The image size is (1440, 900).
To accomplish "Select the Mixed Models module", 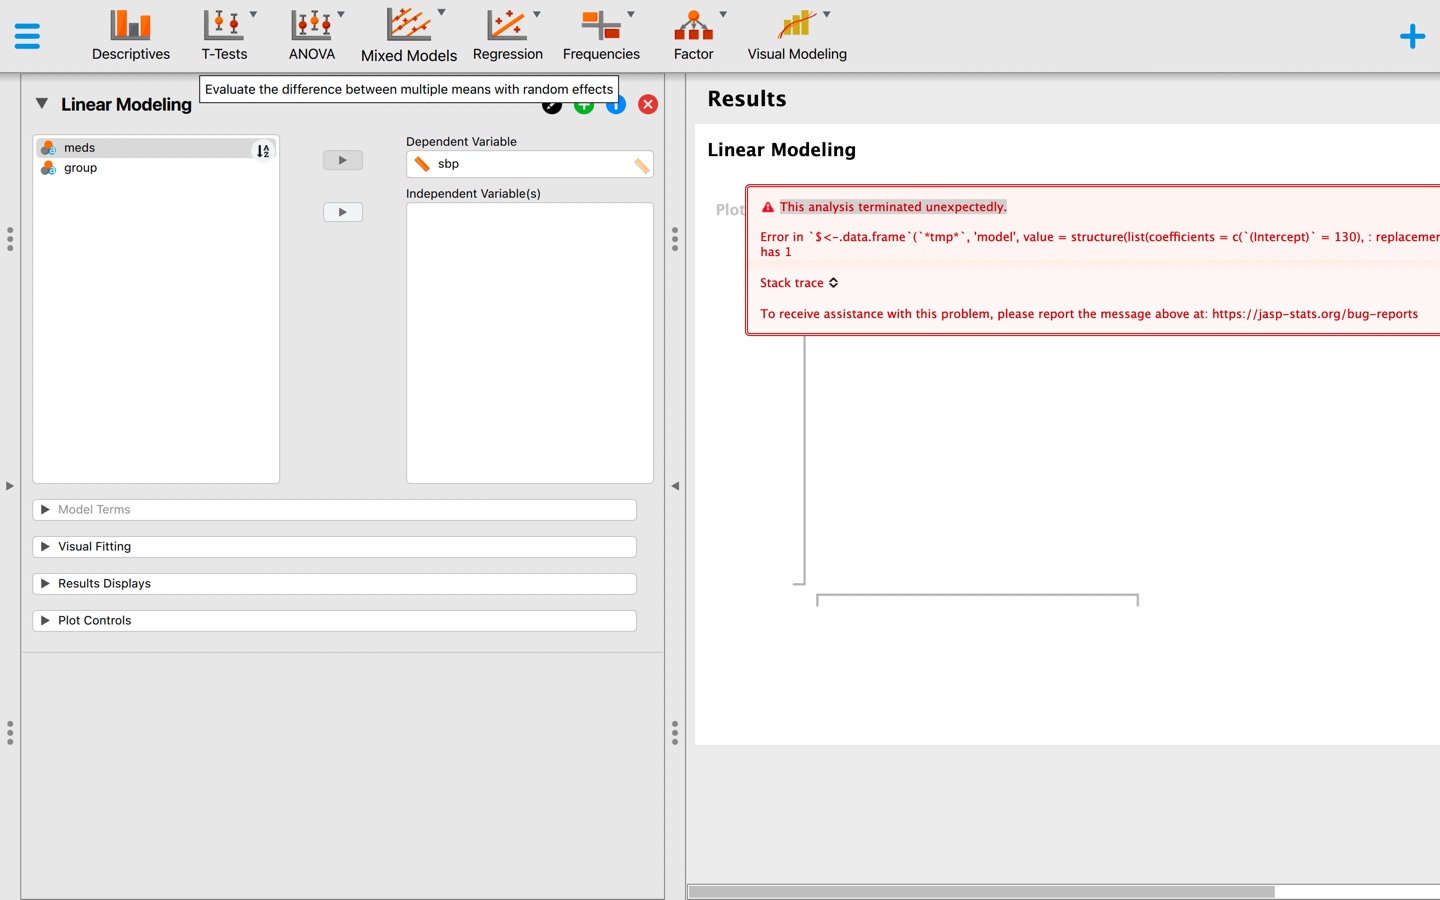I will (x=408, y=35).
